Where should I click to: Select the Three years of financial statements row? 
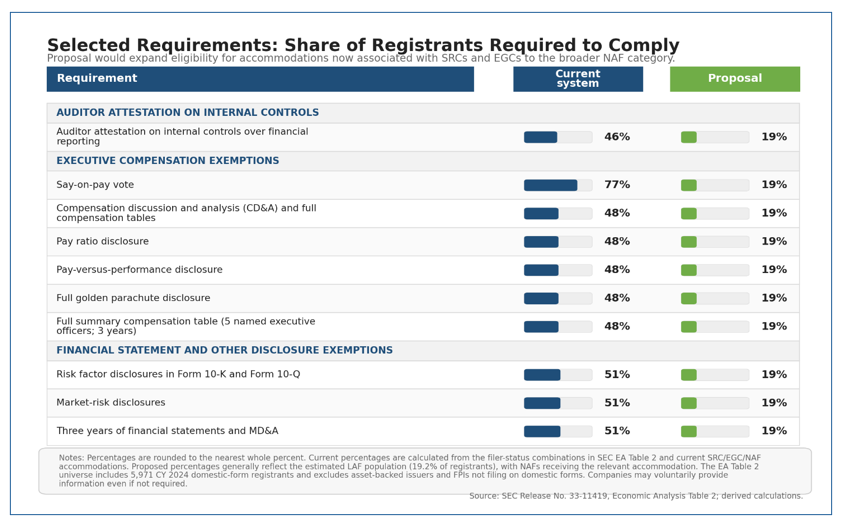pos(423,431)
